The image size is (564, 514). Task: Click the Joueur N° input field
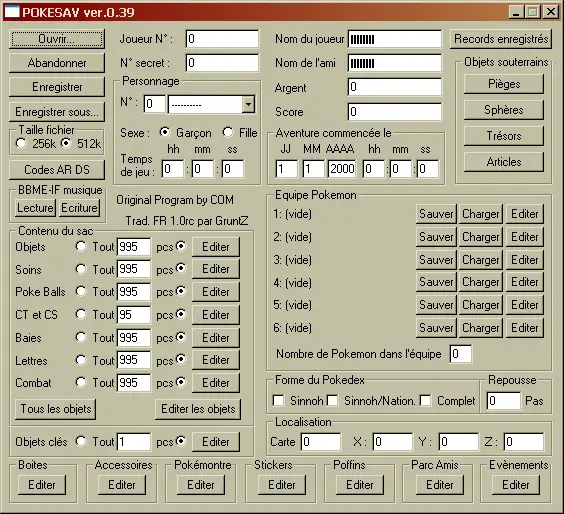[x=222, y=39]
